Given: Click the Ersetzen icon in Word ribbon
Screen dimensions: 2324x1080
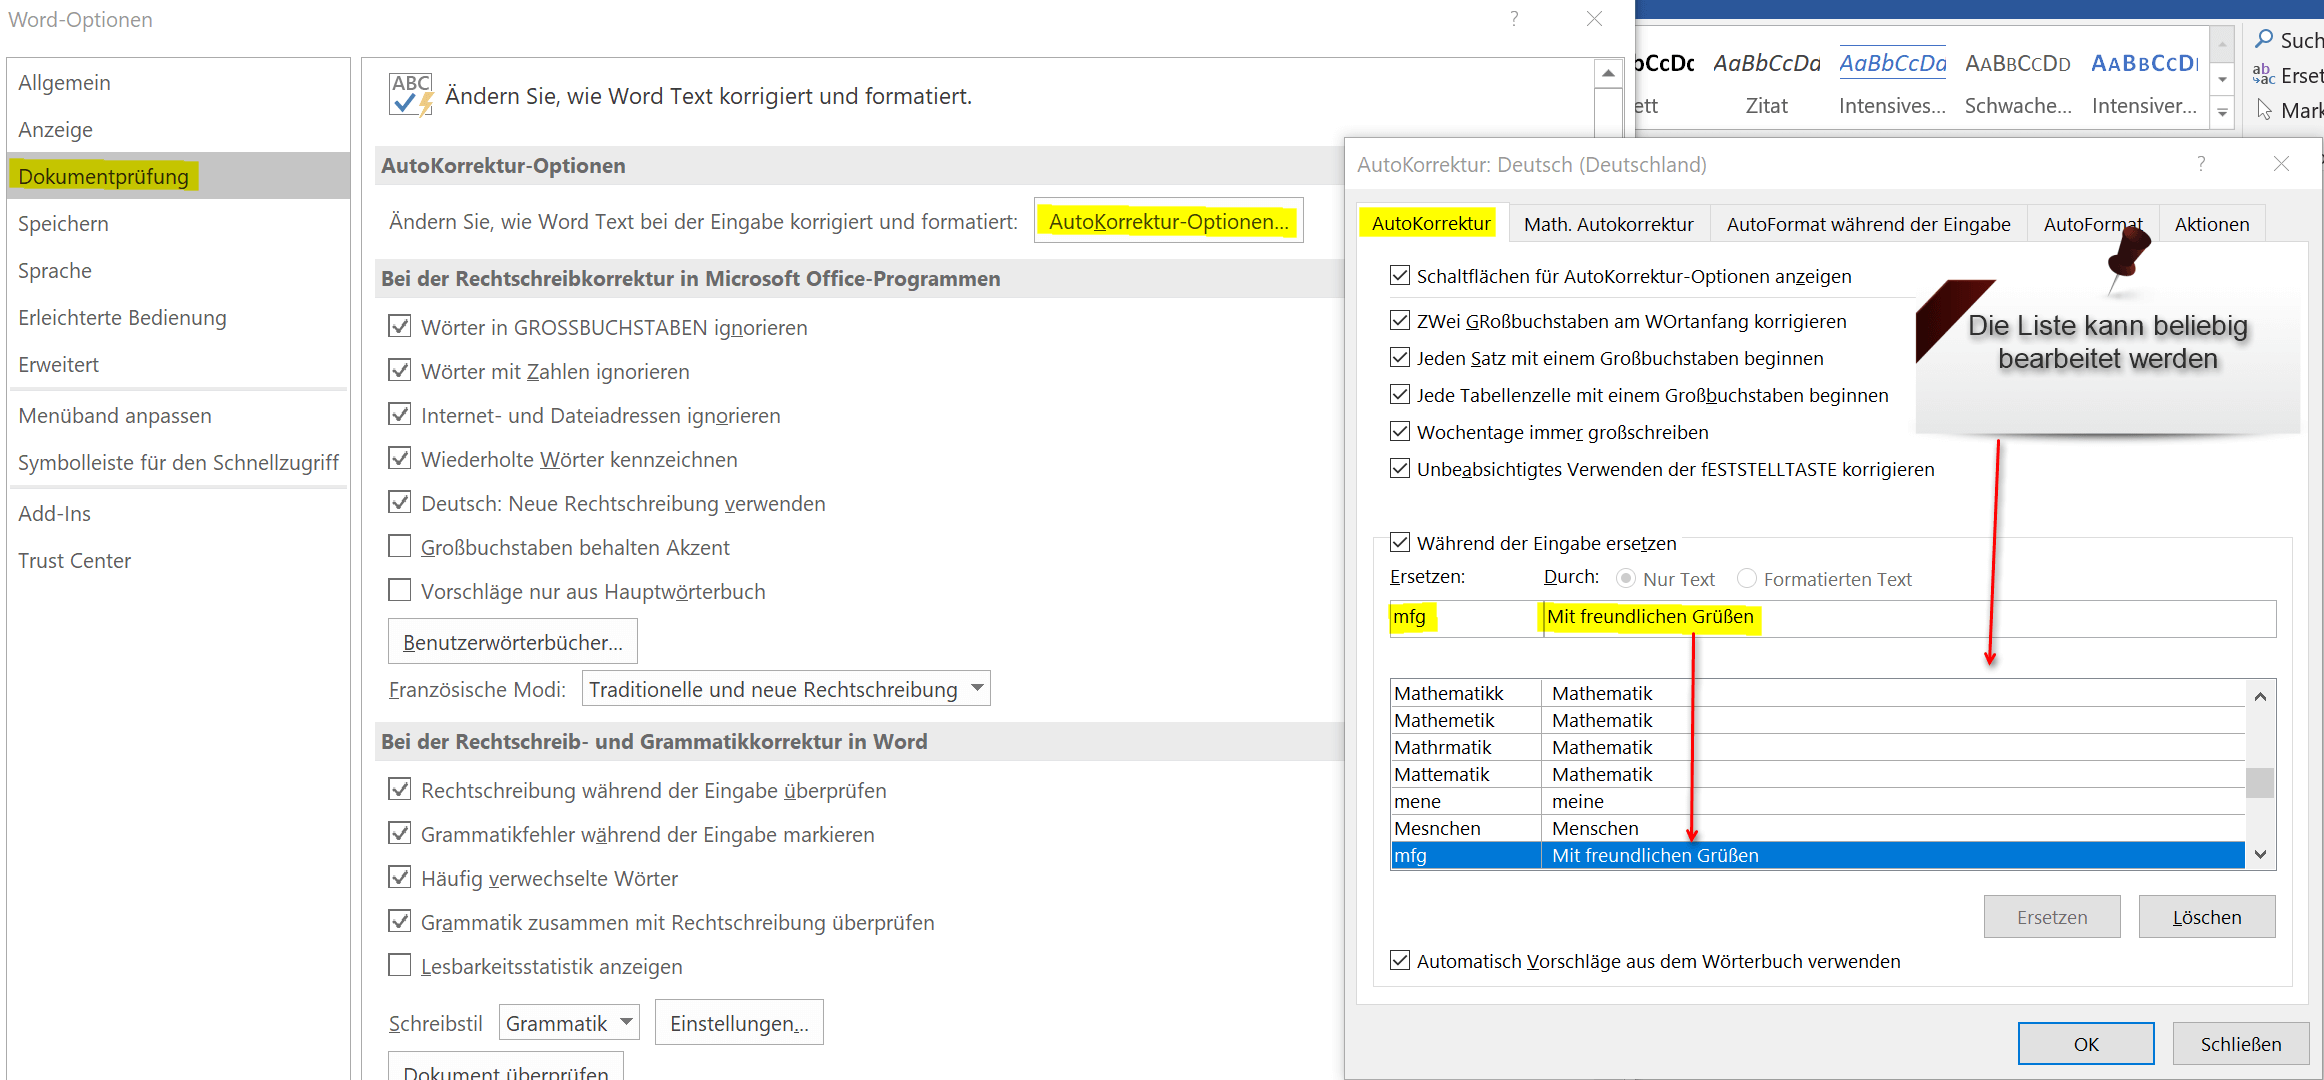Looking at the screenshot, I should (2264, 74).
